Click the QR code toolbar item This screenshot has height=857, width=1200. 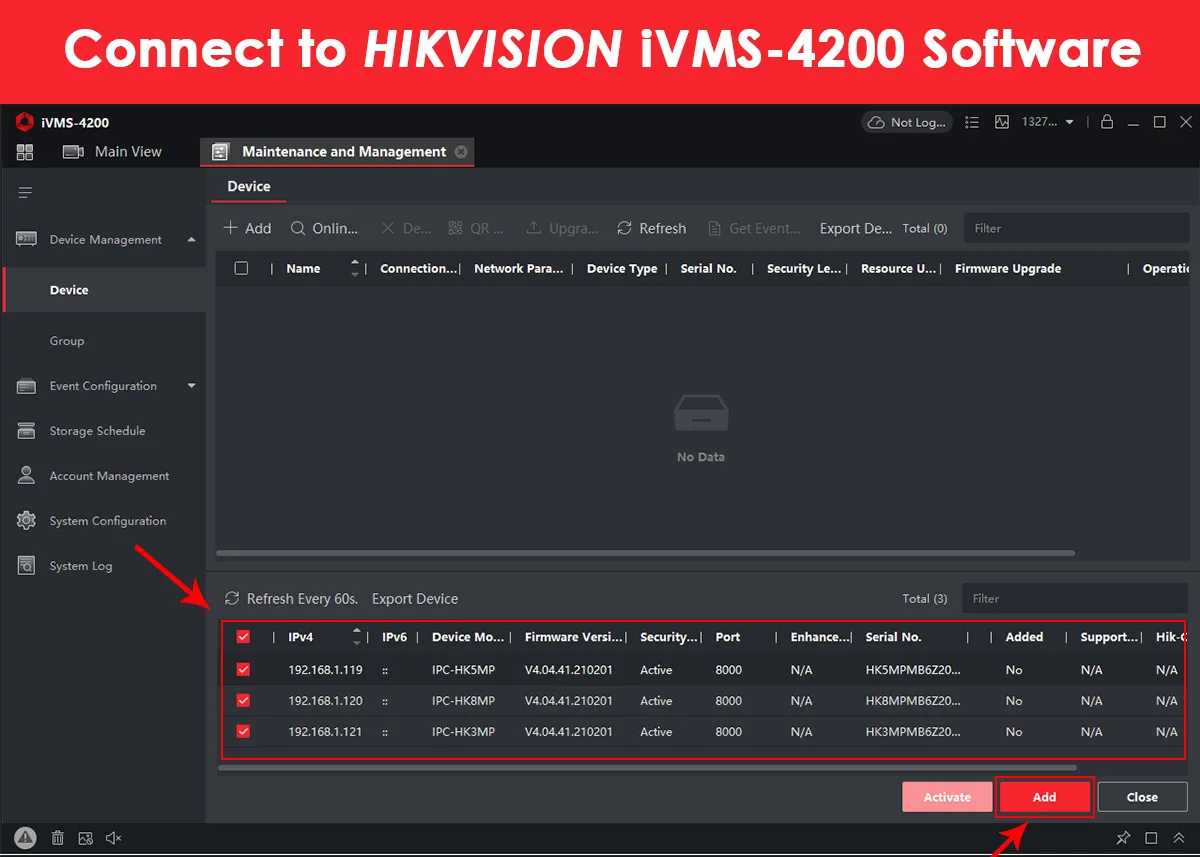[476, 228]
